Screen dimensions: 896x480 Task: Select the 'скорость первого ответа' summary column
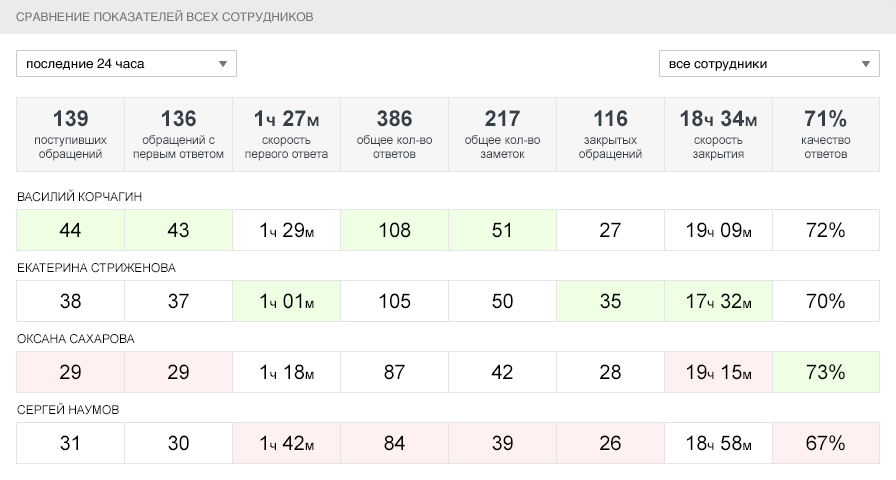click(x=286, y=134)
